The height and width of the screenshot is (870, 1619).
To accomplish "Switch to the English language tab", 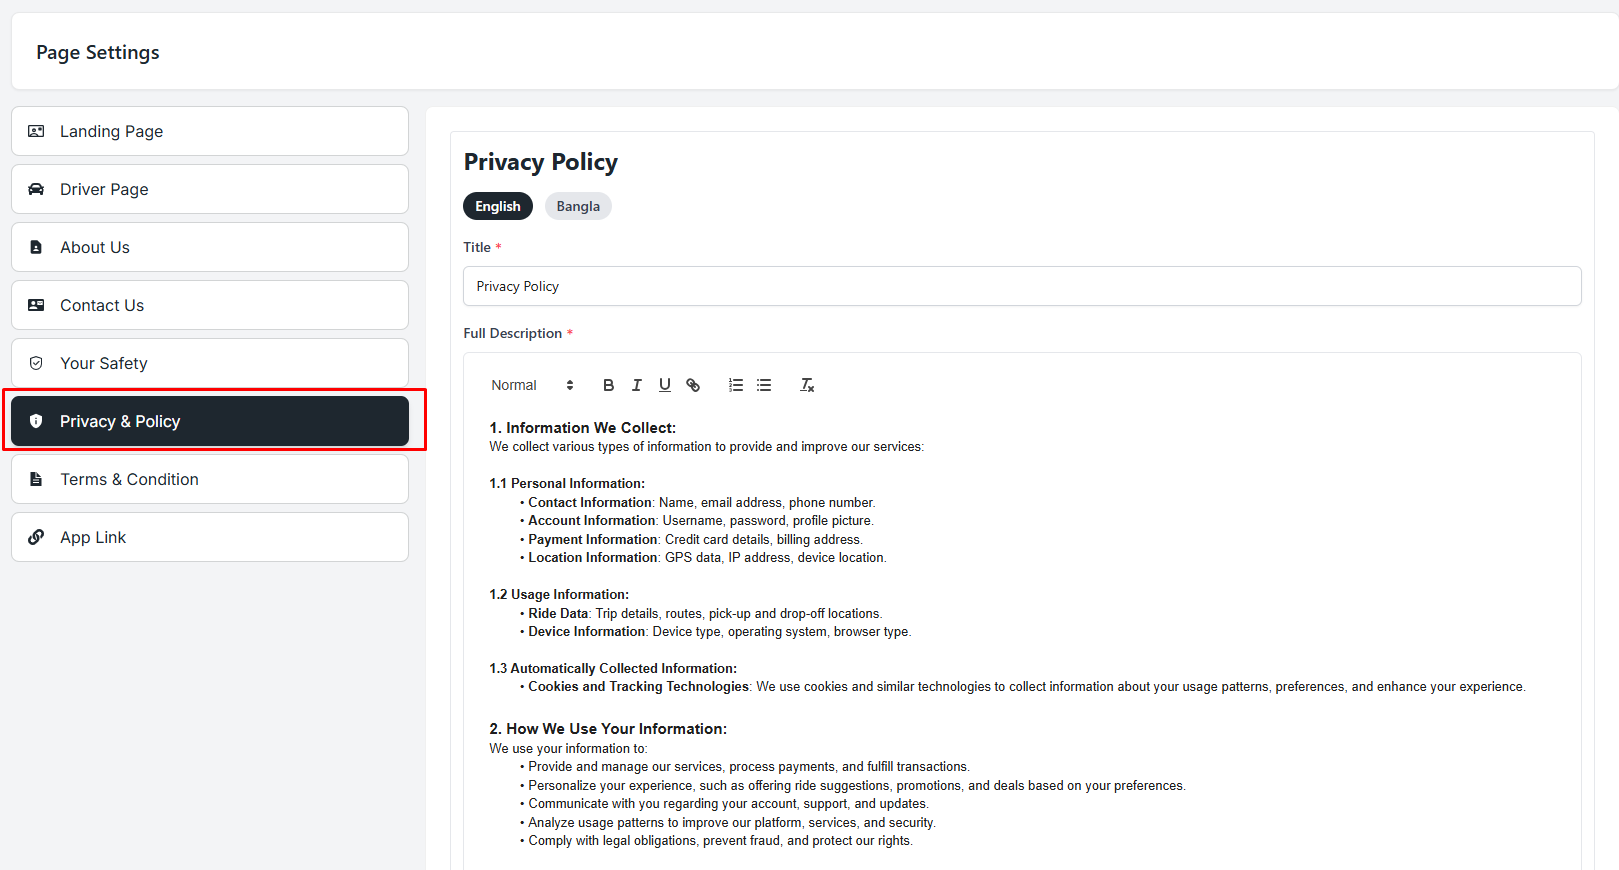I will (498, 206).
